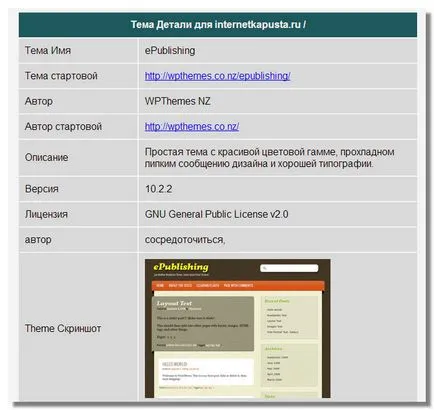Click the 'Версия' row label
434x410 pixels.
click(41, 189)
